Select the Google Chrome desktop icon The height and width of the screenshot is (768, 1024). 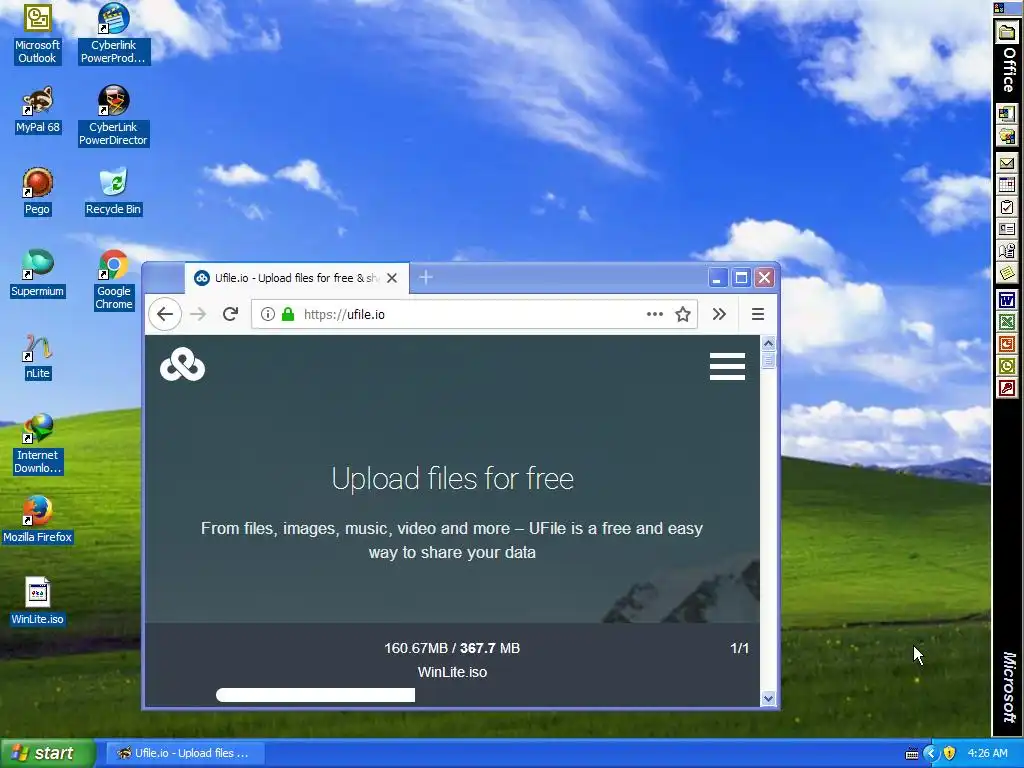114,280
